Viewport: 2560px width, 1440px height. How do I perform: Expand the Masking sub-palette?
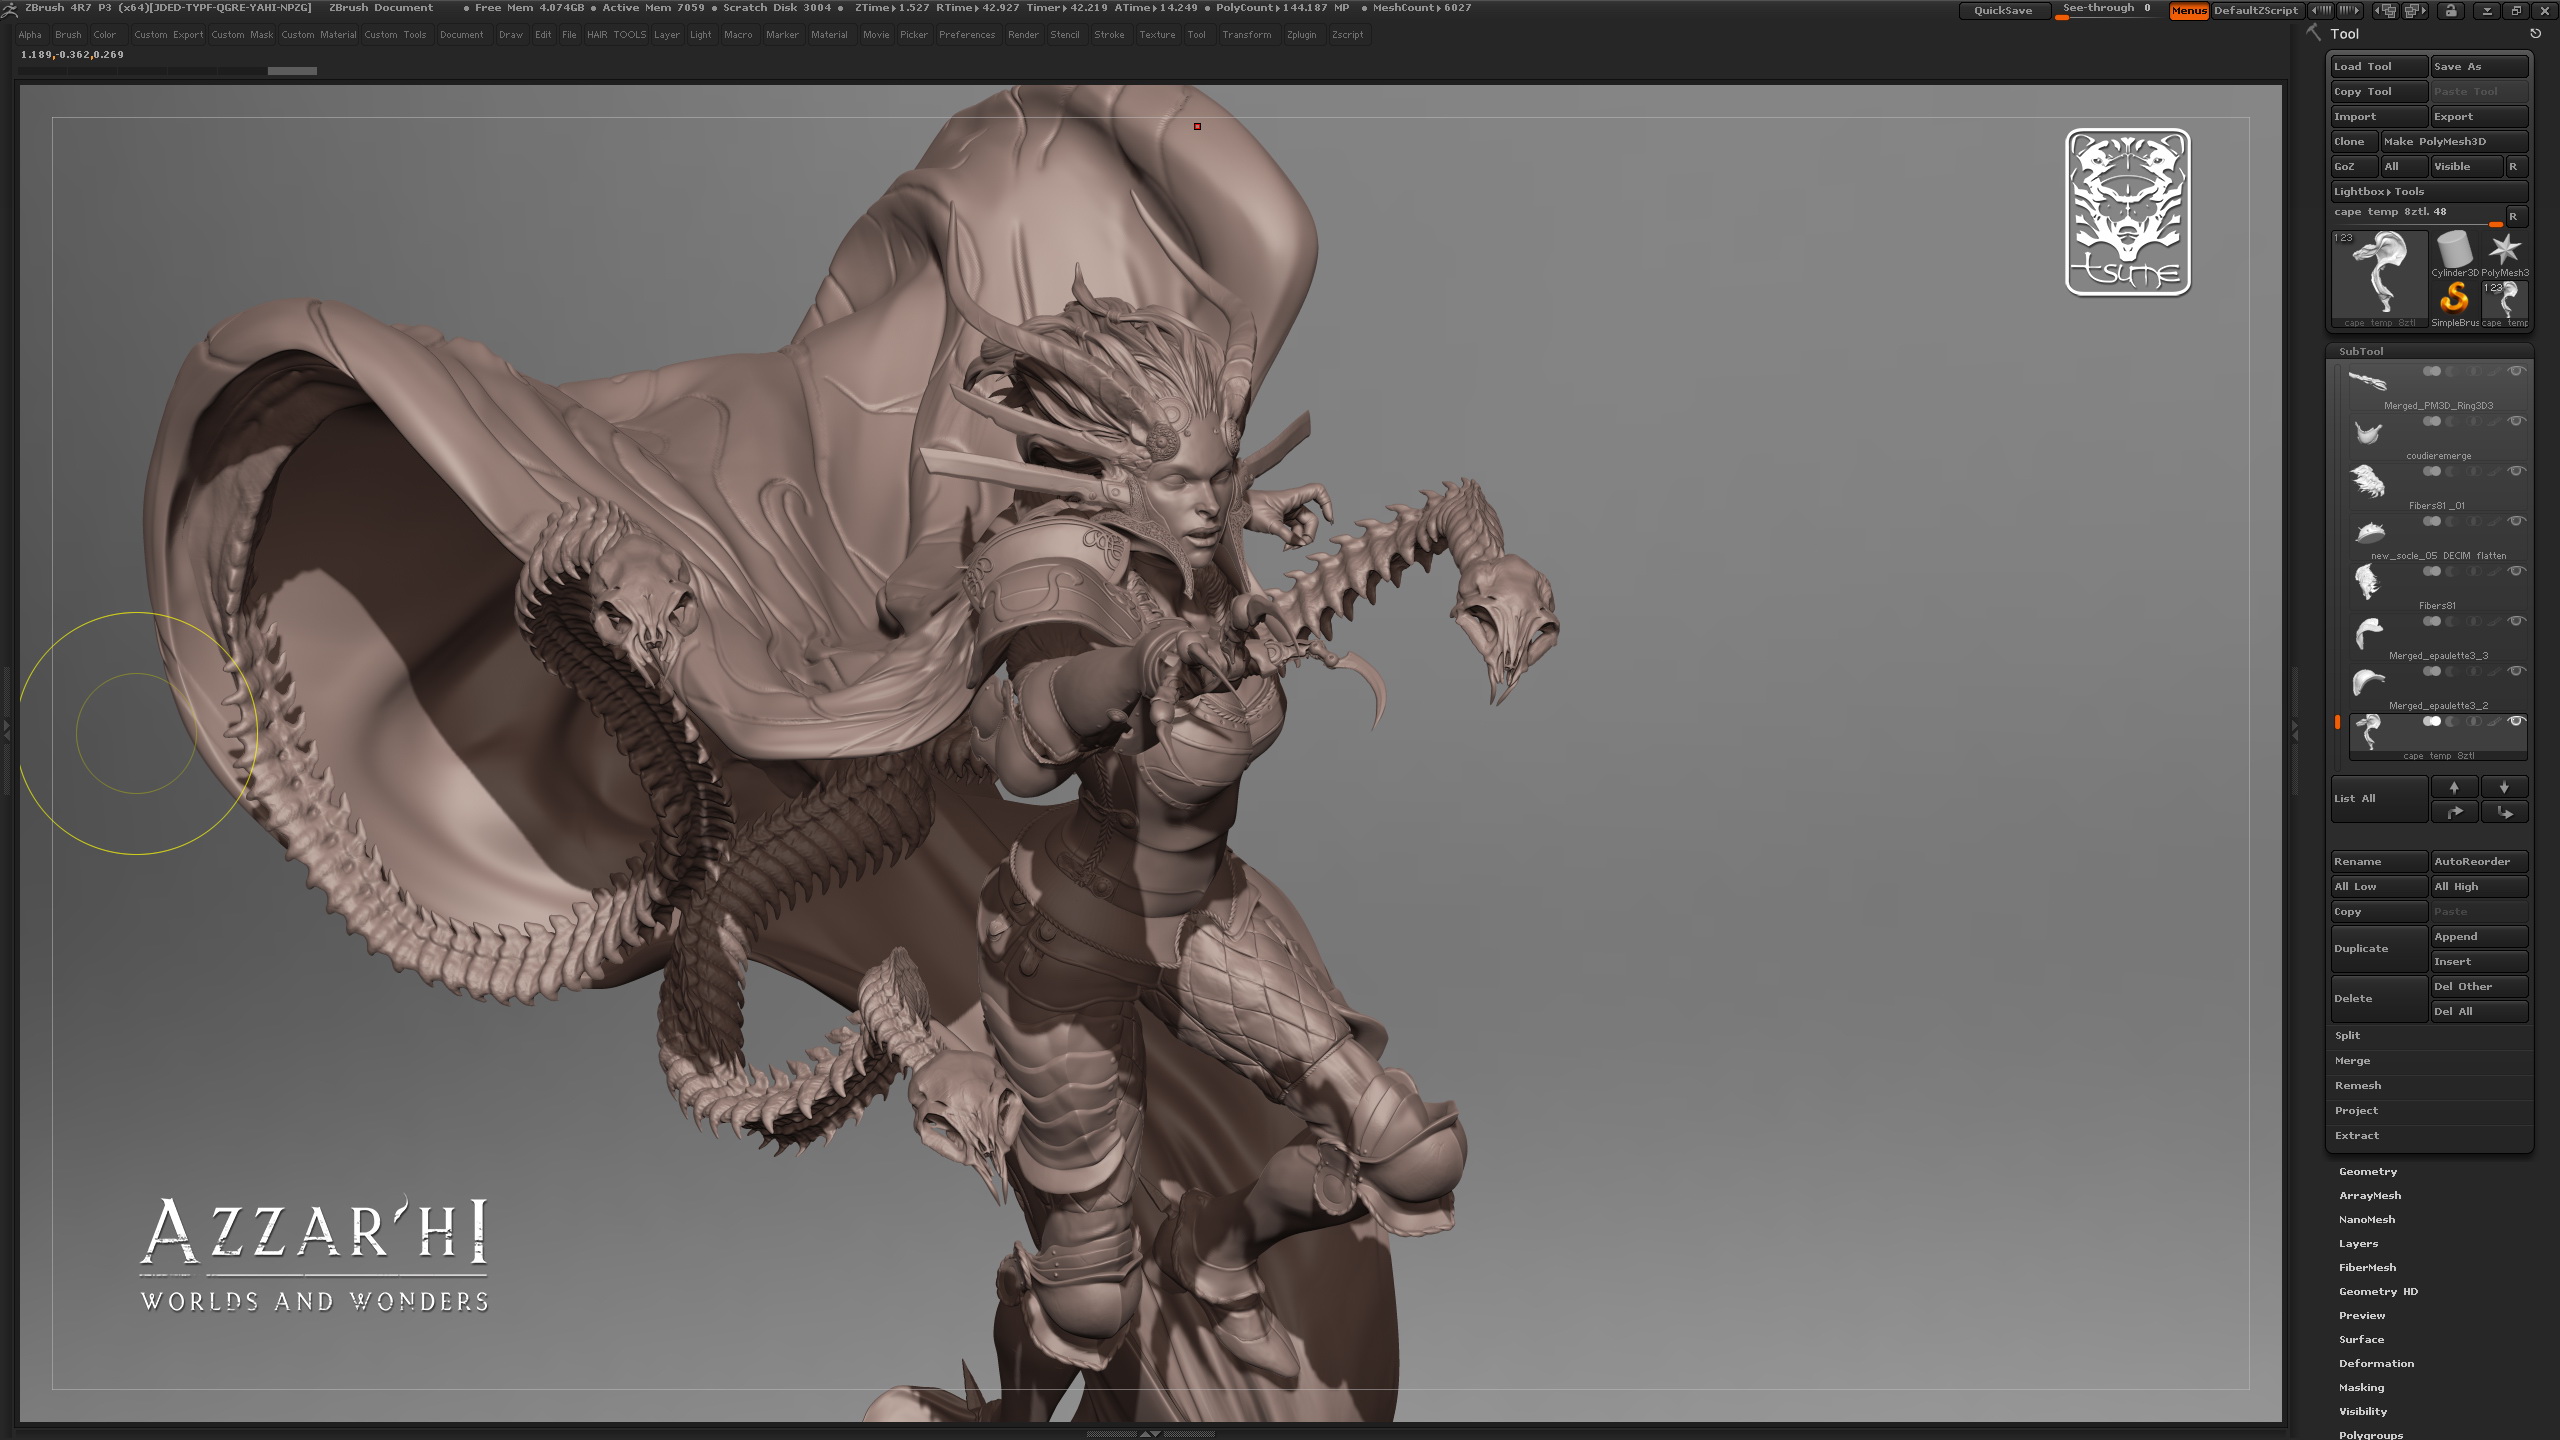pyautogui.click(x=2361, y=1387)
